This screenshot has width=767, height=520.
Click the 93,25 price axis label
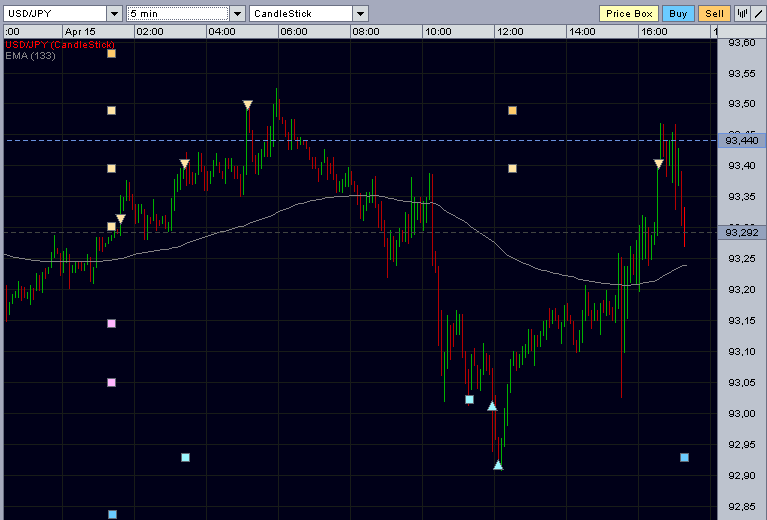point(742,259)
